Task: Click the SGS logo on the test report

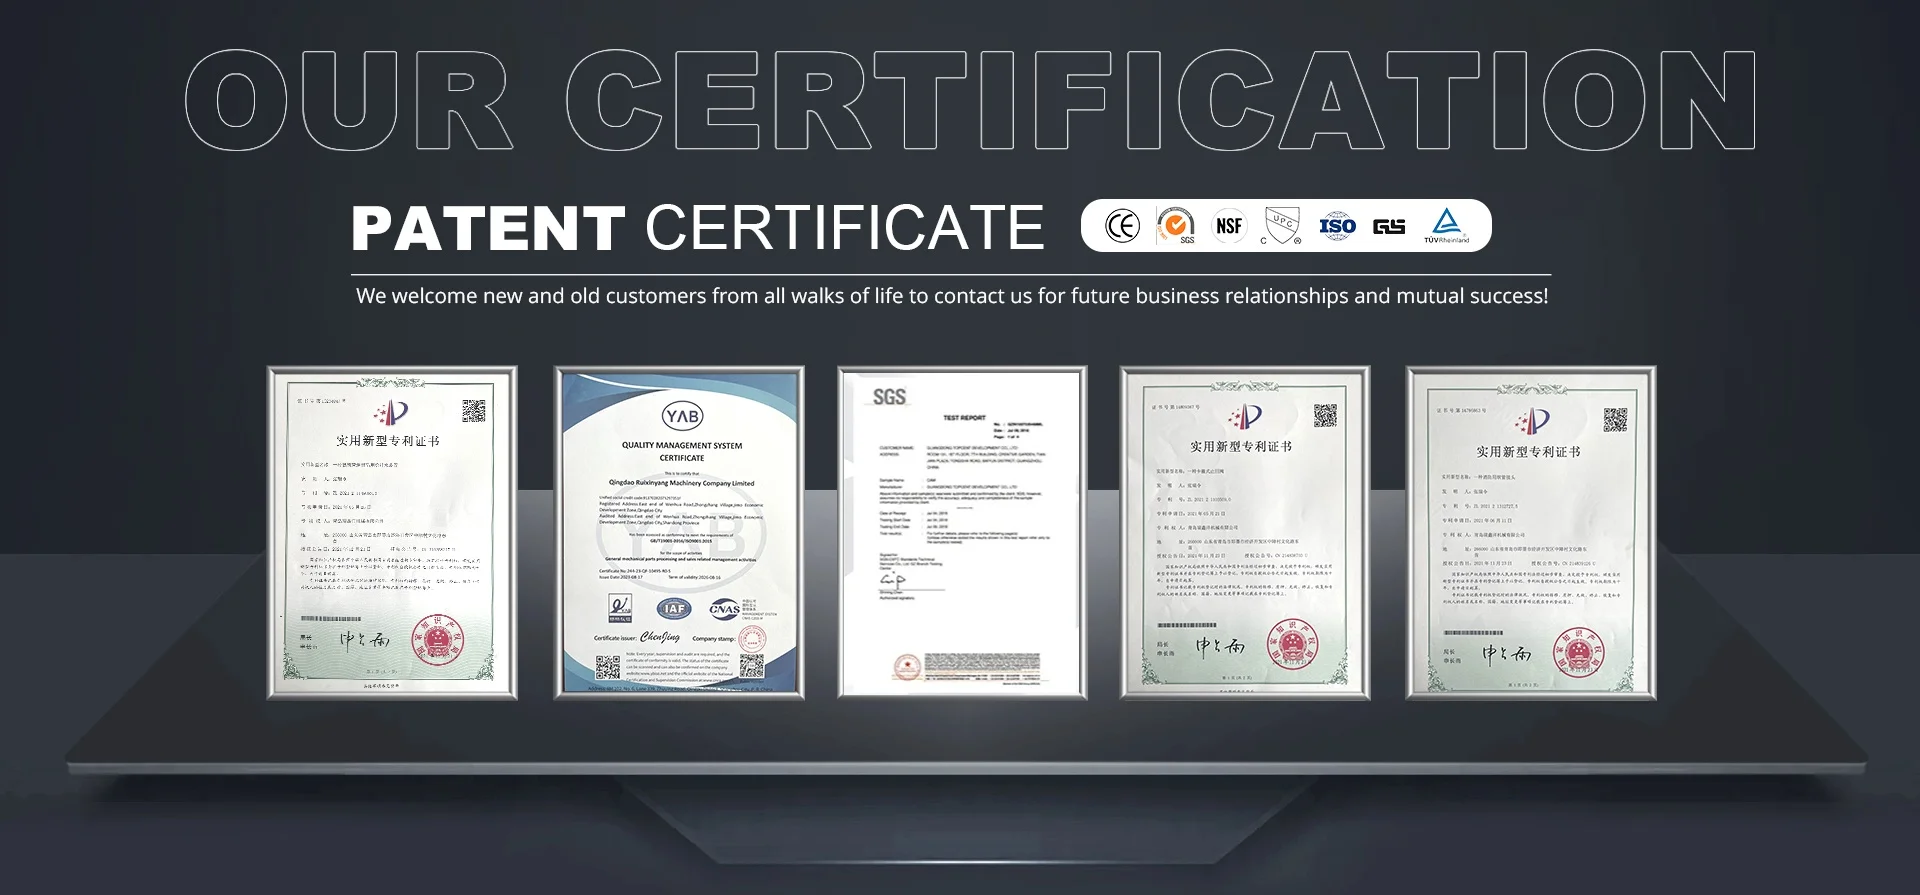Action: pyautogui.click(x=889, y=397)
